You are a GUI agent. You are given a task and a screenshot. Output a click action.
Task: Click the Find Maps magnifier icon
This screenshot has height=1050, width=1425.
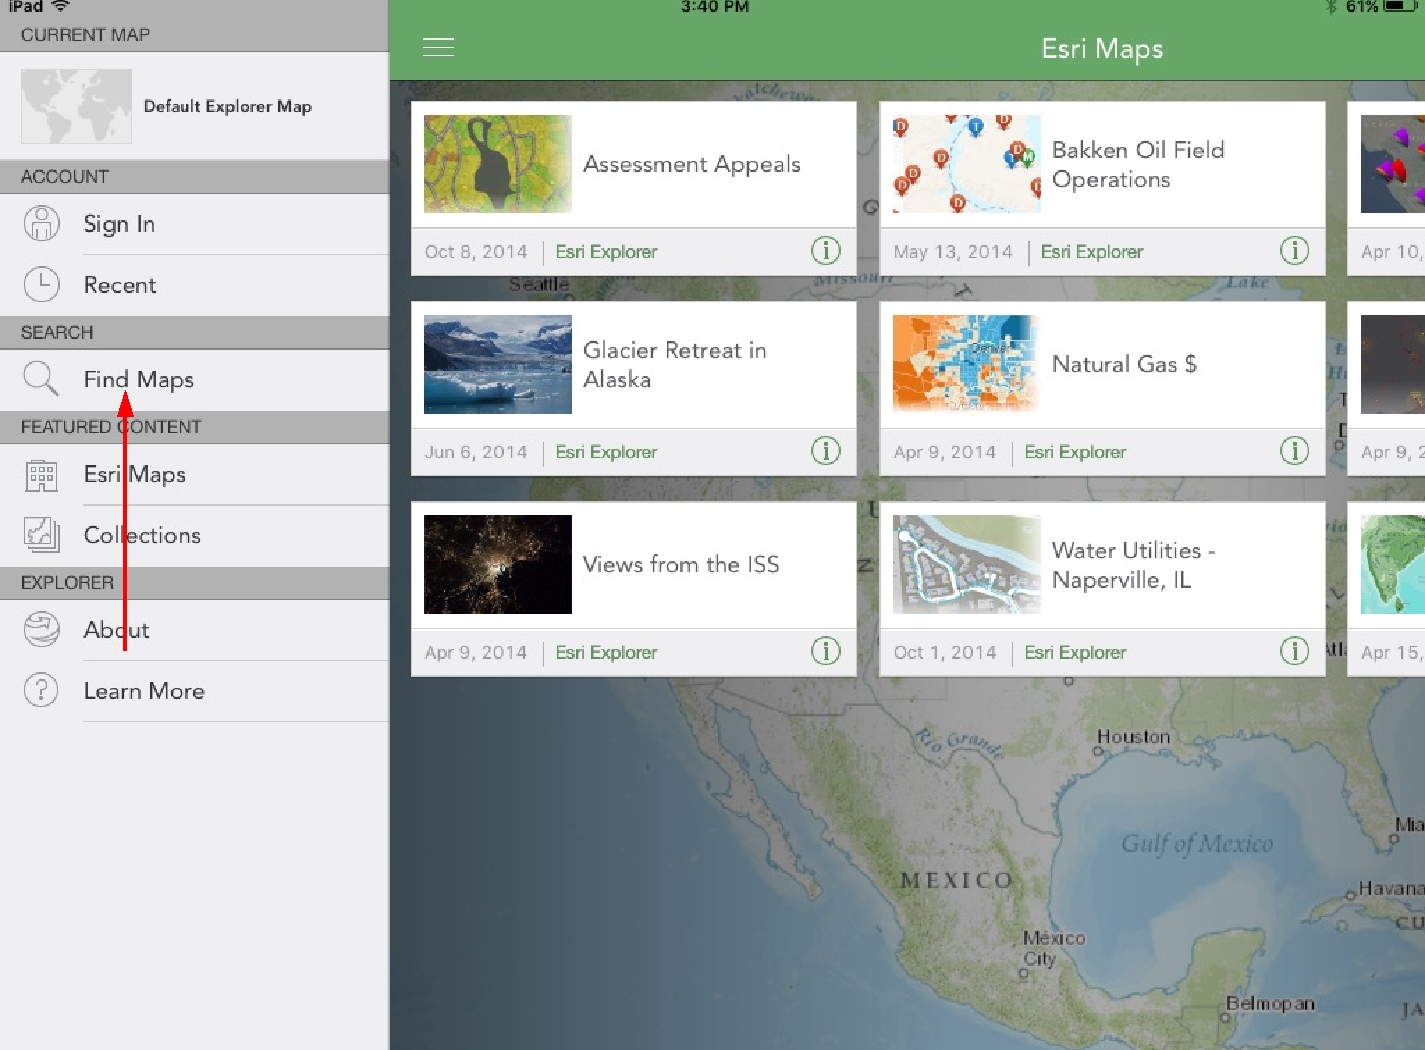[41, 379]
